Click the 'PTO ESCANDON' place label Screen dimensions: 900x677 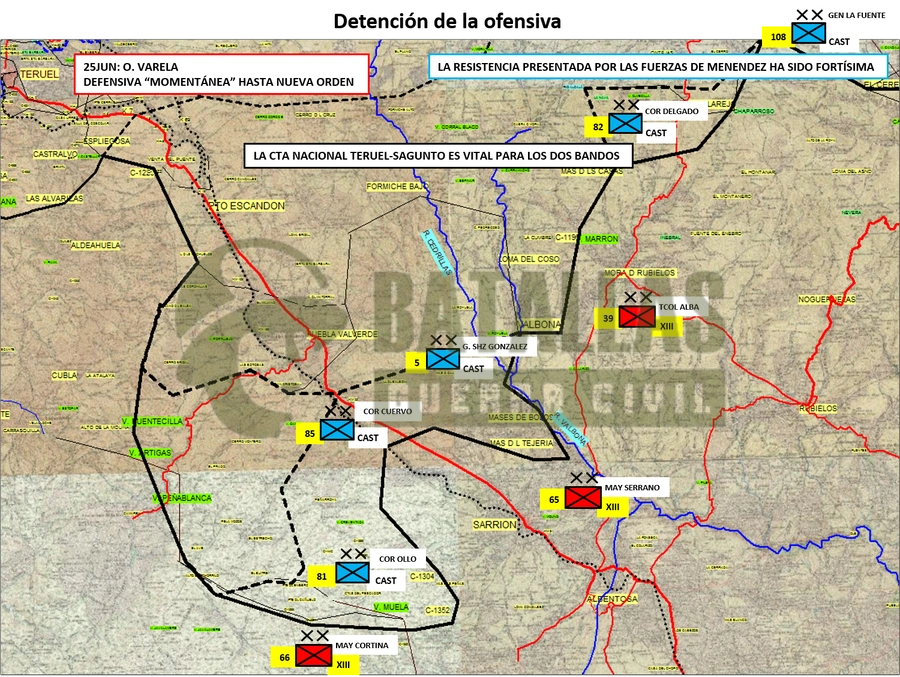tap(247, 206)
